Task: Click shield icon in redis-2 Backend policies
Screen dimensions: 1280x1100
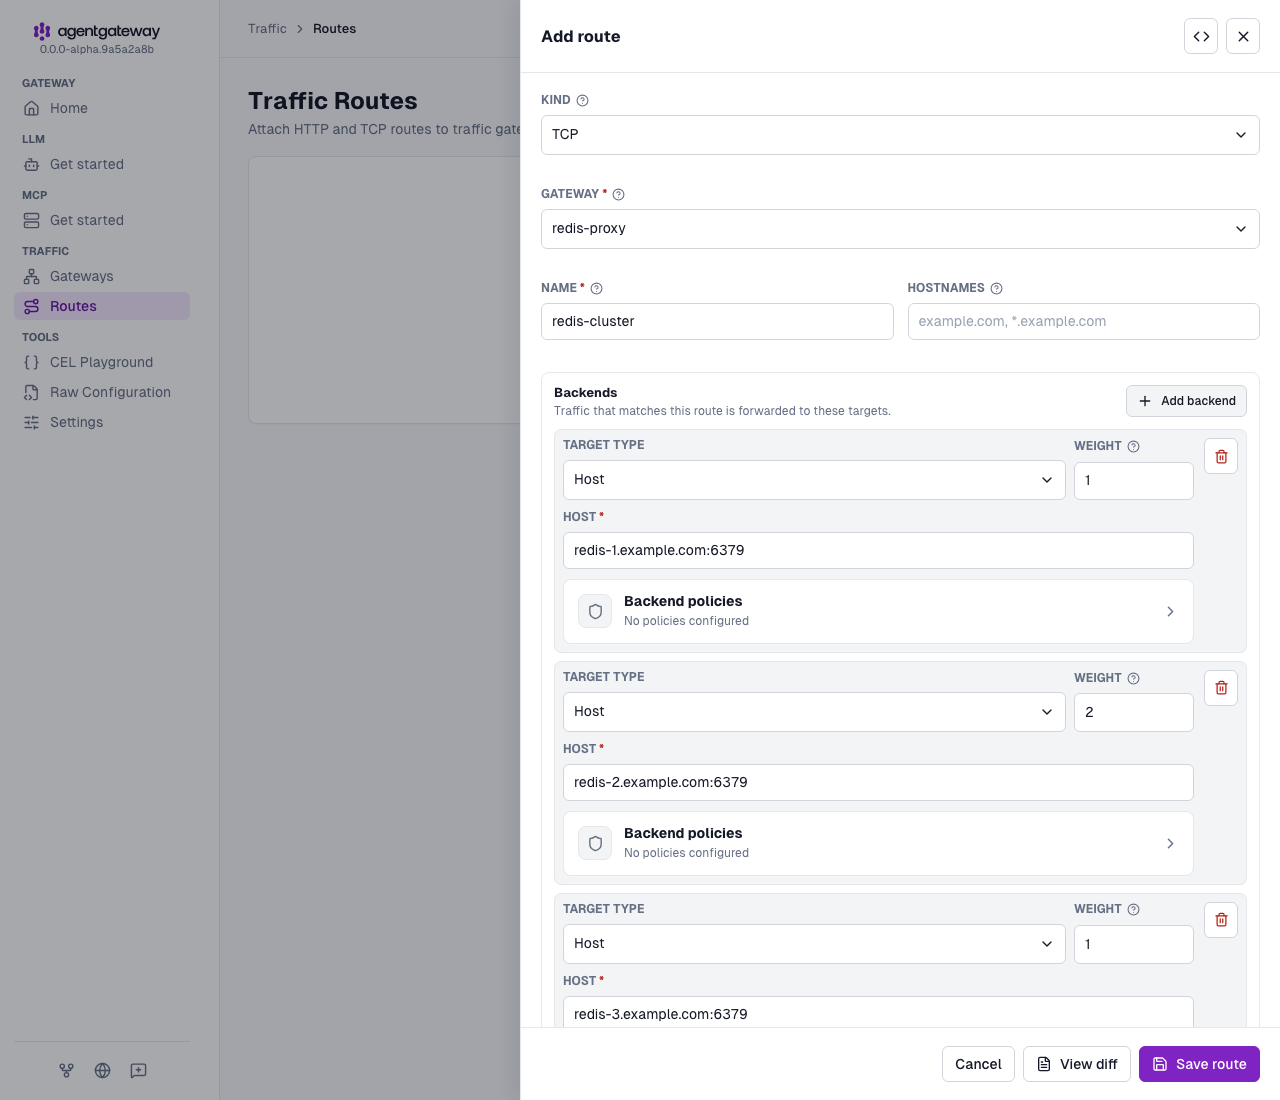Action: [x=595, y=843]
